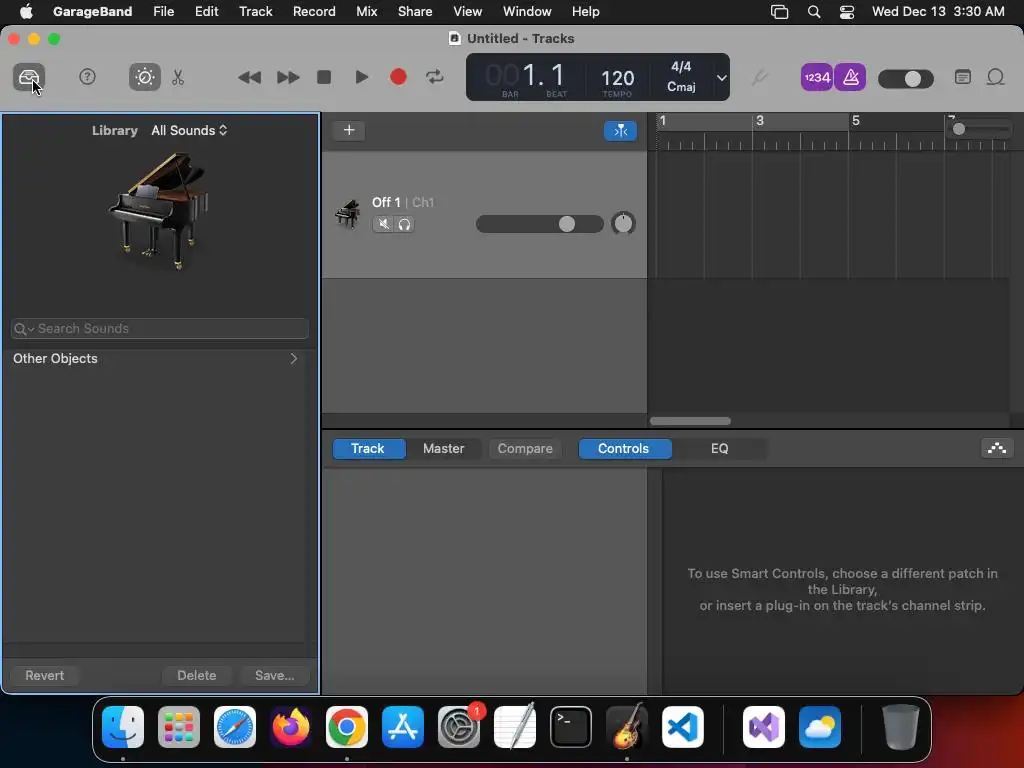Viewport: 1024px width, 768px height.
Task: Start recording with the red Record button
Action: coord(398,77)
